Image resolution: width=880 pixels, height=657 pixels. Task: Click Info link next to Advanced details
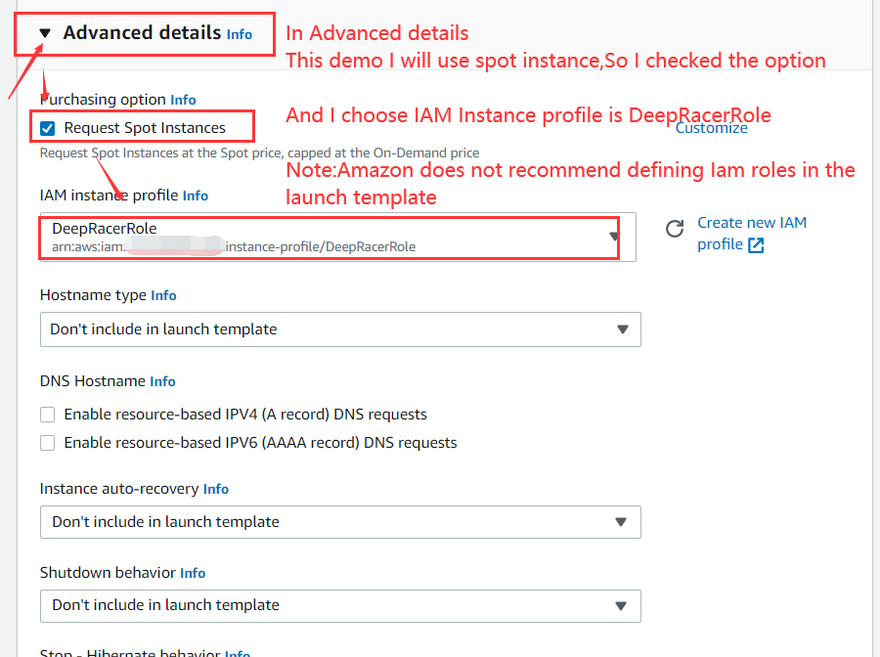click(x=239, y=34)
